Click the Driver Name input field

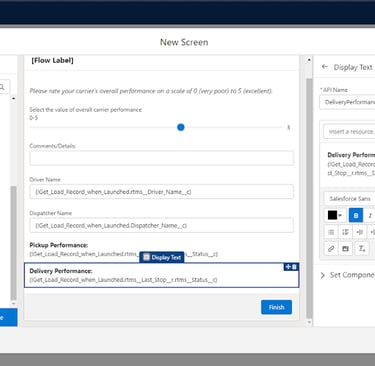click(x=161, y=192)
